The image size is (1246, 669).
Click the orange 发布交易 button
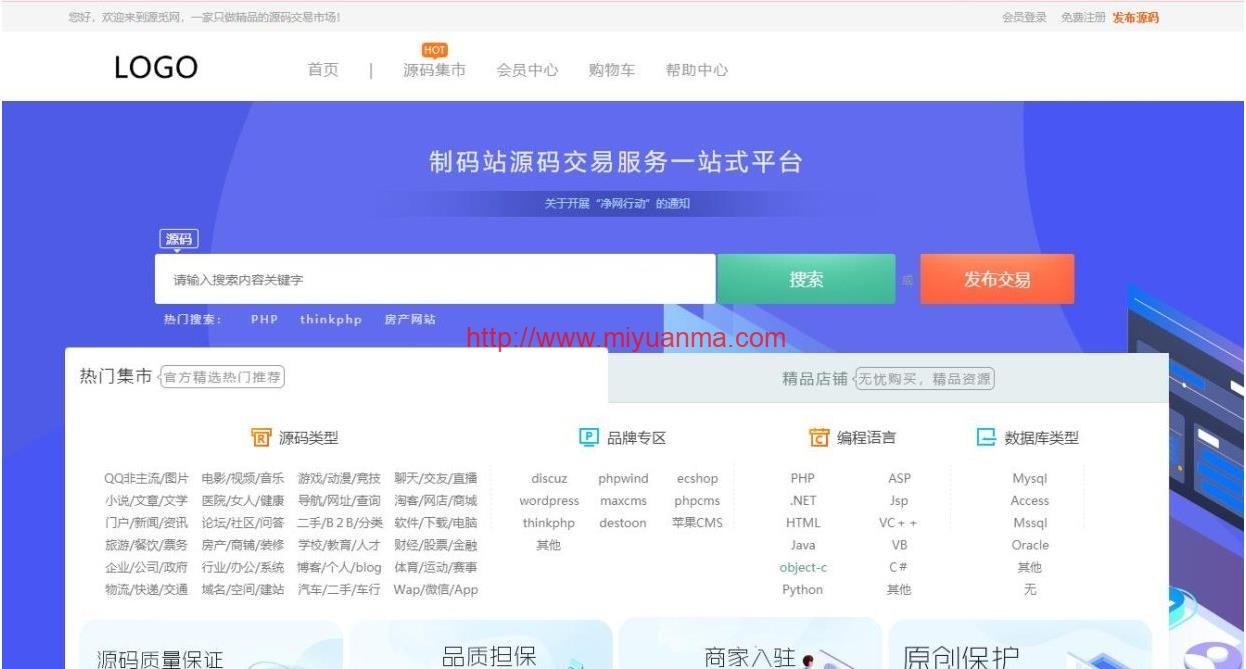[997, 279]
